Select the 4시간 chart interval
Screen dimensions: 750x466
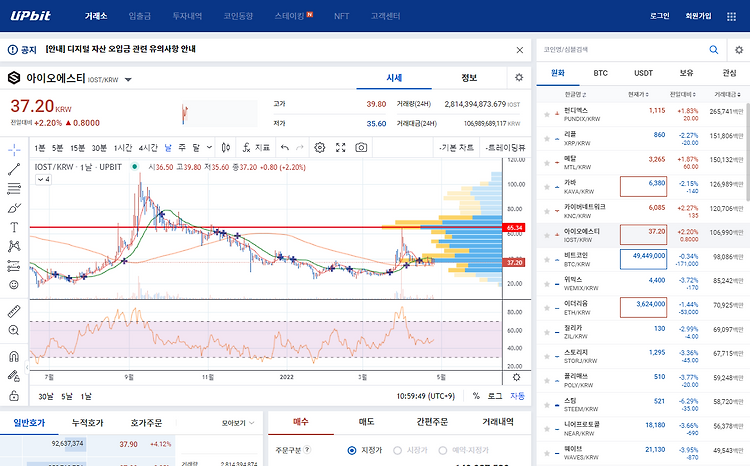pos(148,148)
